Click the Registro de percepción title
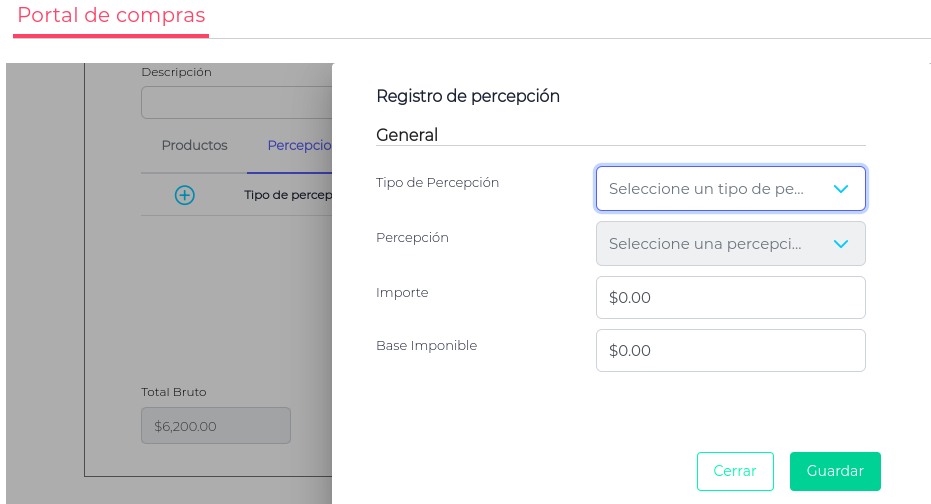The image size is (931, 504). (468, 96)
